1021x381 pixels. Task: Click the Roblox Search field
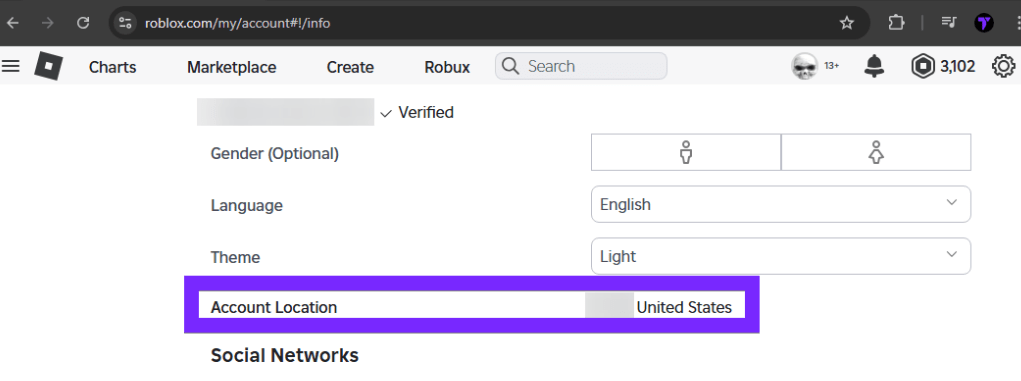581,66
